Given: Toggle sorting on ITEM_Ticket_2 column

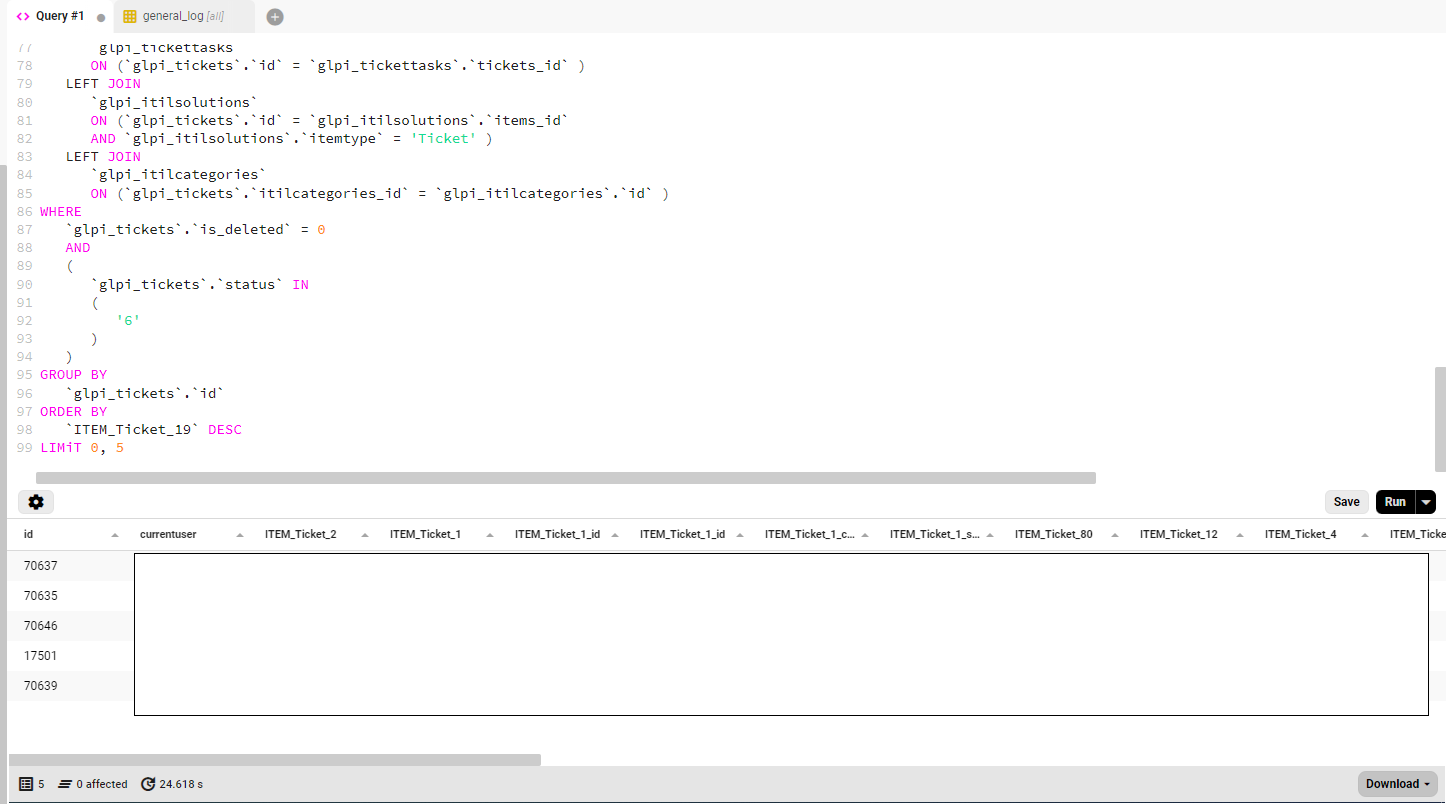Looking at the screenshot, I should click(364, 533).
